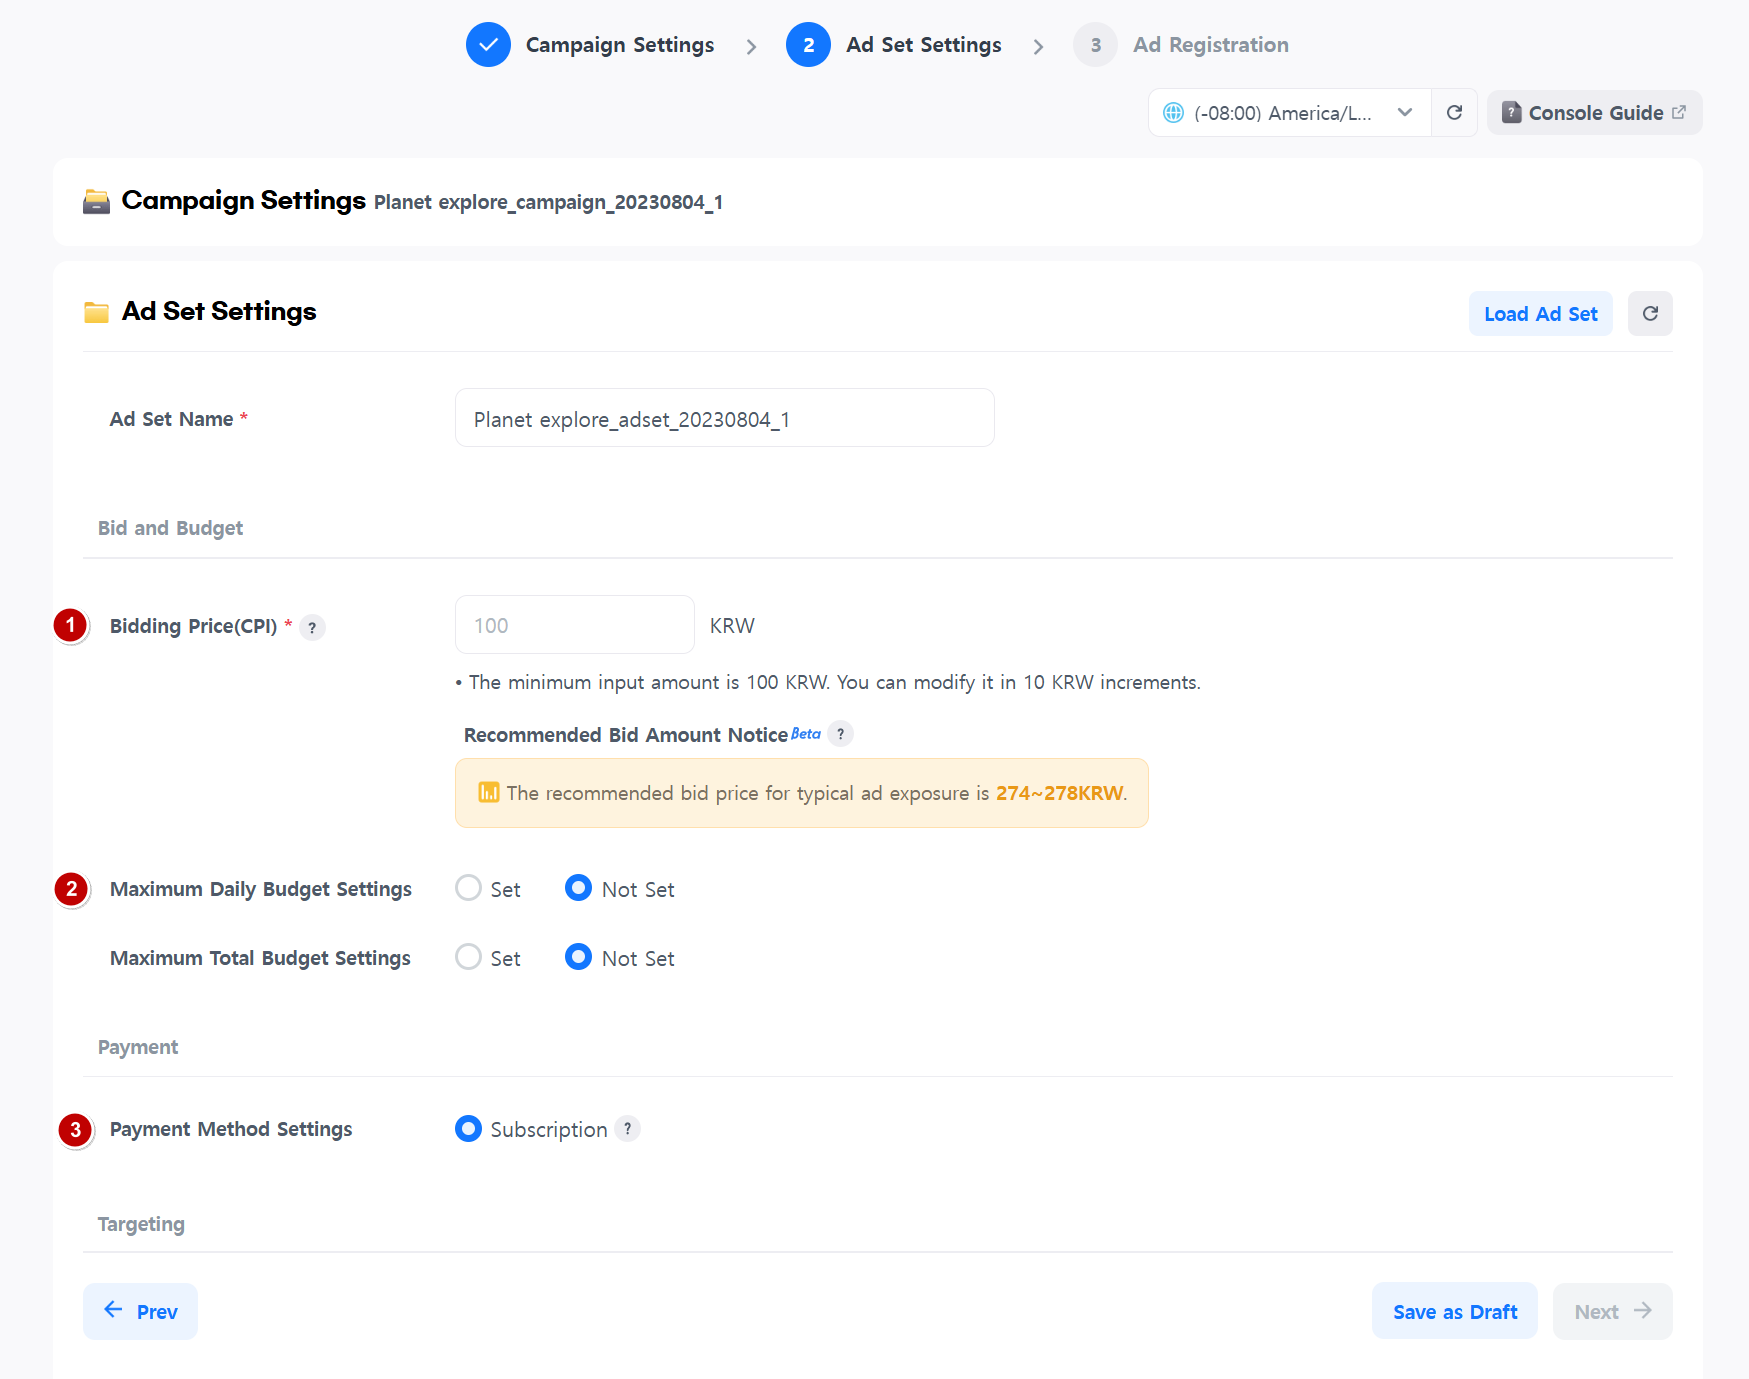Show Subscription payment help icon
This screenshot has height=1379, width=1749.
627,1129
